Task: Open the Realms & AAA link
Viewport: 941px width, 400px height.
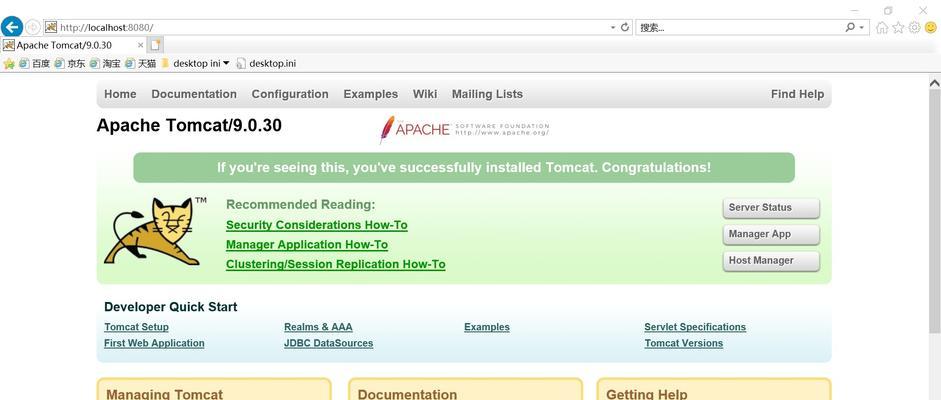Action: [318, 327]
